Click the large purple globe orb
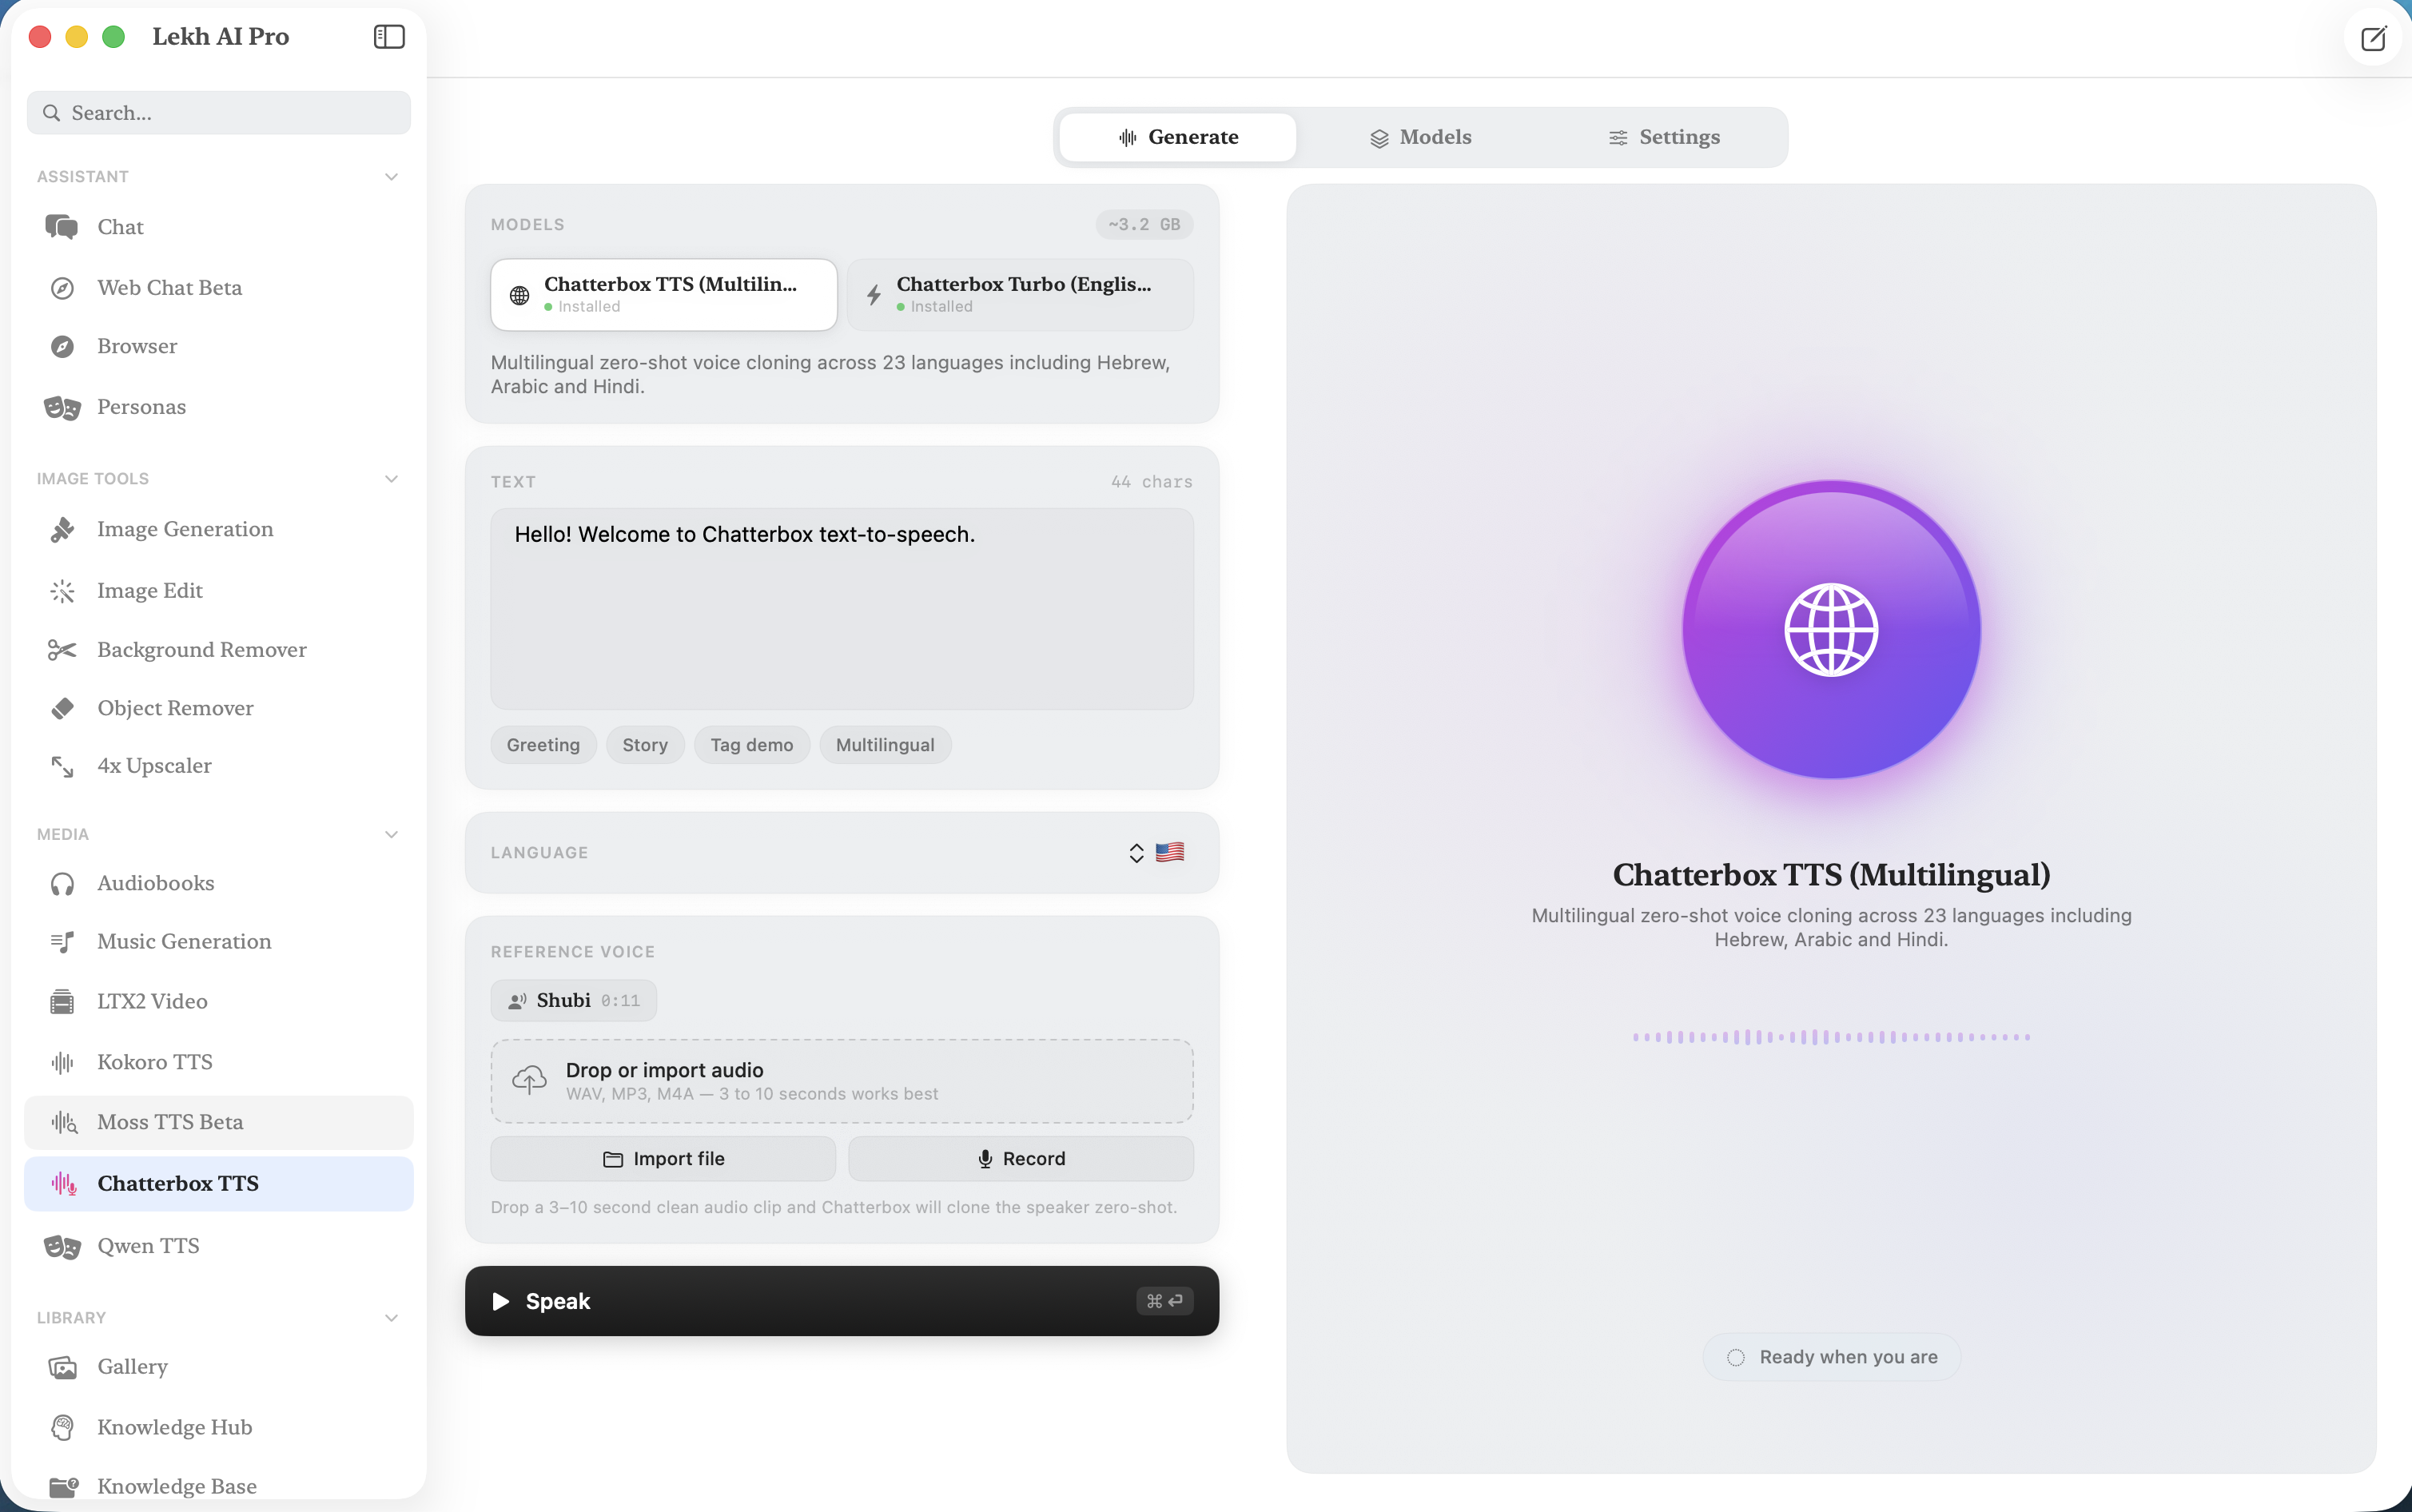This screenshot has height=1512, width=2412. [1831, 629]
